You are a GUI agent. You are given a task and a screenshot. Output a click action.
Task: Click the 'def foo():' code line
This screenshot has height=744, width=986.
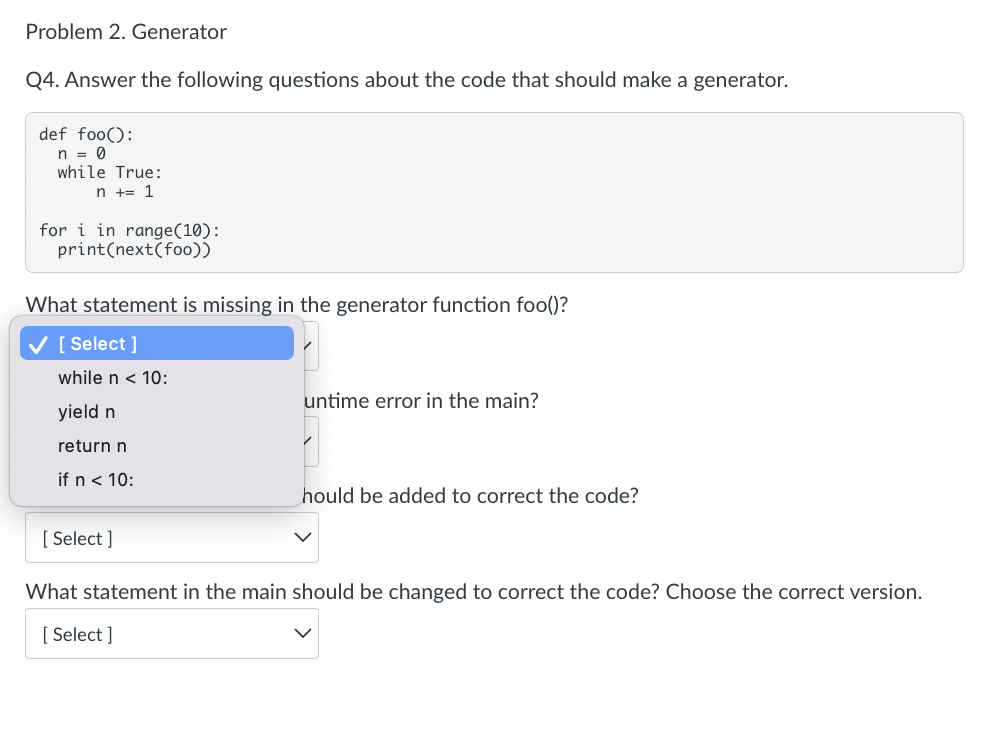tap(86, 135)
